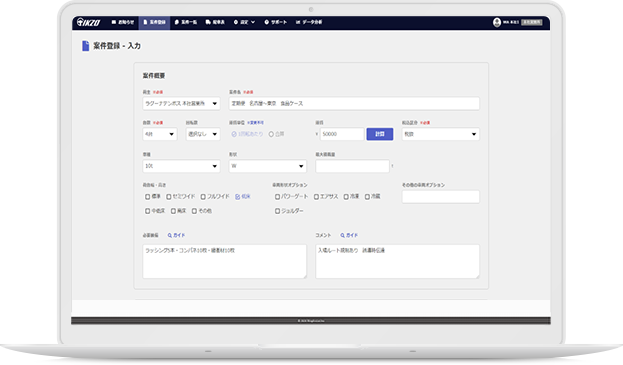Check the フルワイド checkbox
This screenshot has height=365, width=623.
[203, 197]
